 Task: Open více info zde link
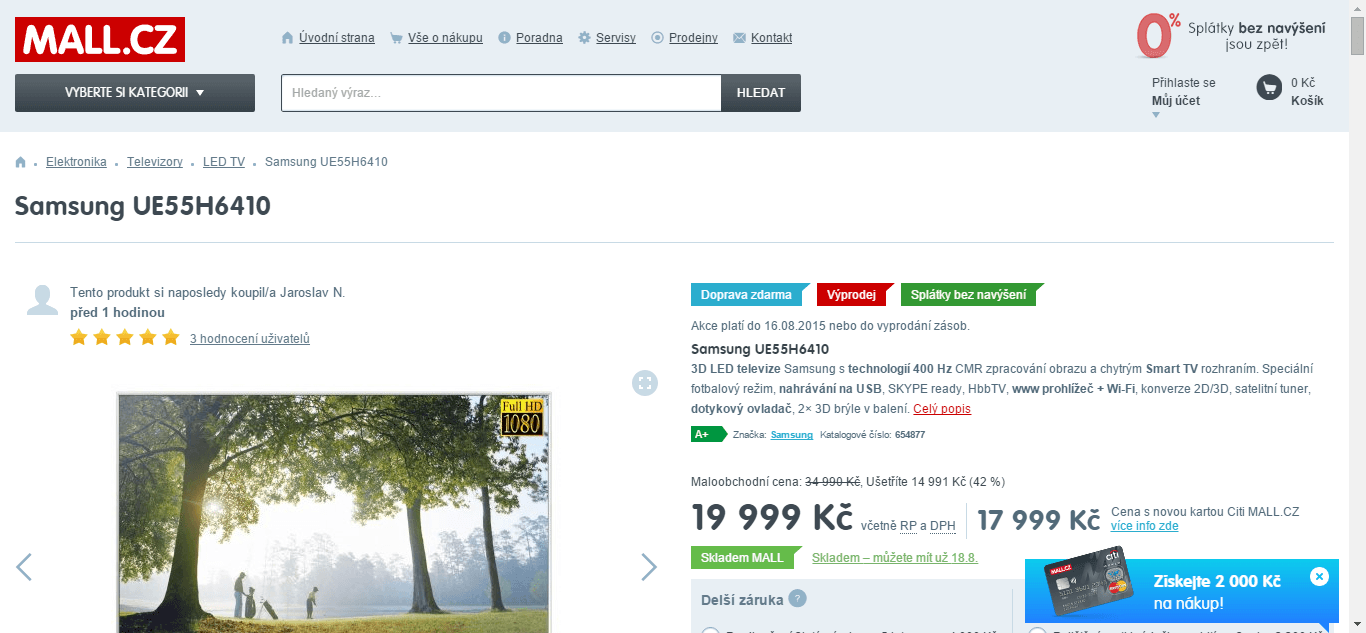pyautogui.click(x=1144, y=526)
